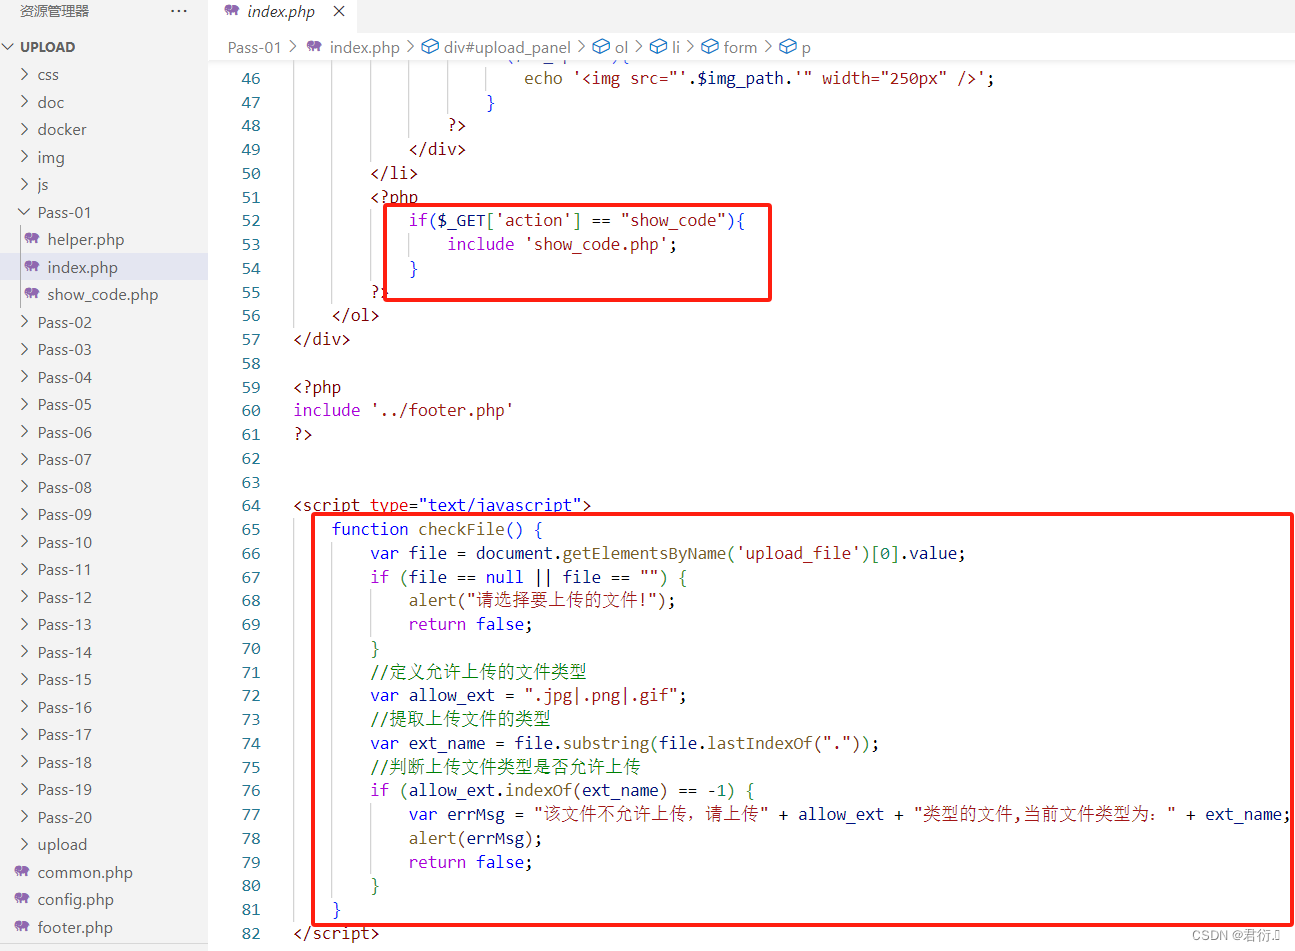Click the '../footer.php' include string
The image size is (1295, 951).
[x=442, y=410]
